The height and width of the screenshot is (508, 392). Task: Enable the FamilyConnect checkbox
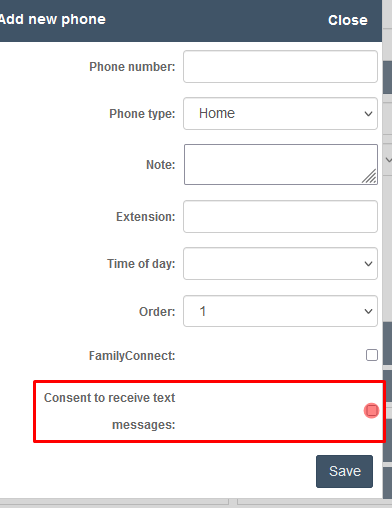372,355
